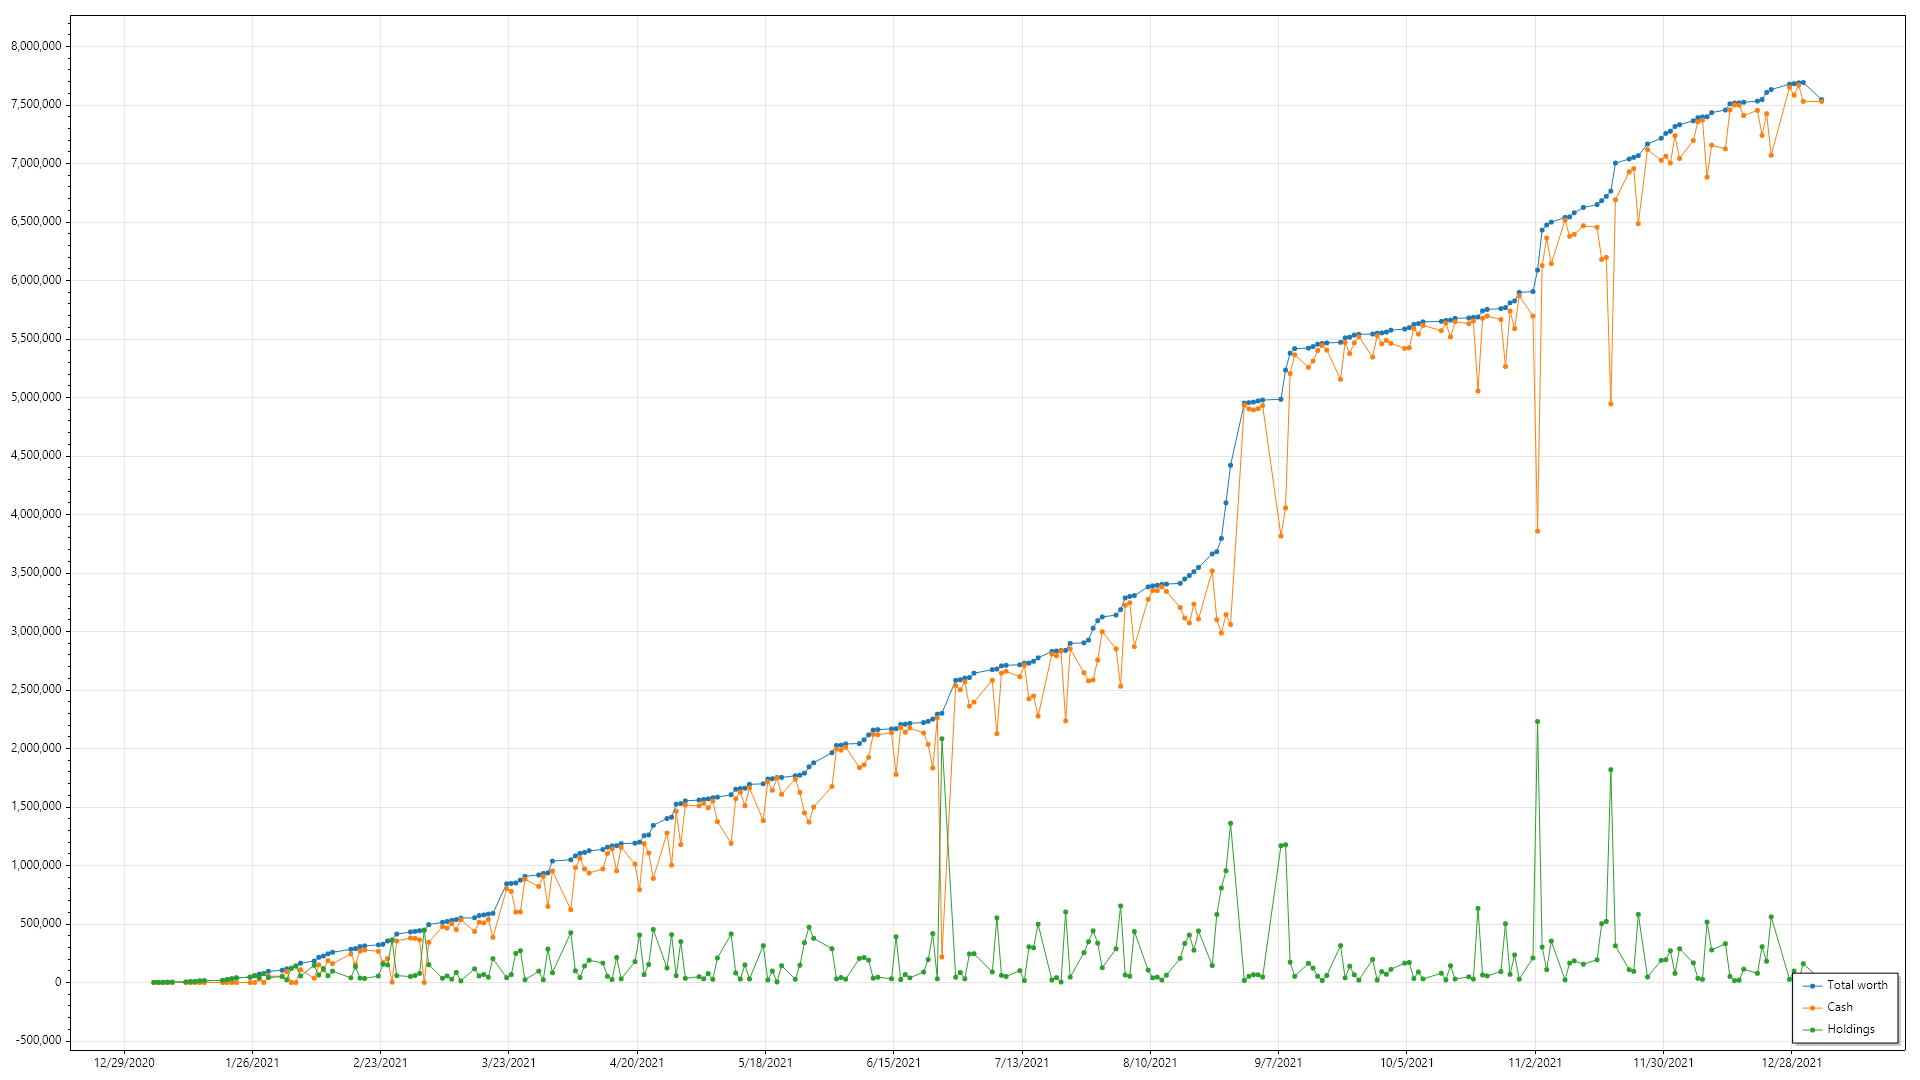This screenshot has width=1920, height=1080.
Task: Click the 11/2/2021 x-axis date label
Action: coord(1535,1063)
